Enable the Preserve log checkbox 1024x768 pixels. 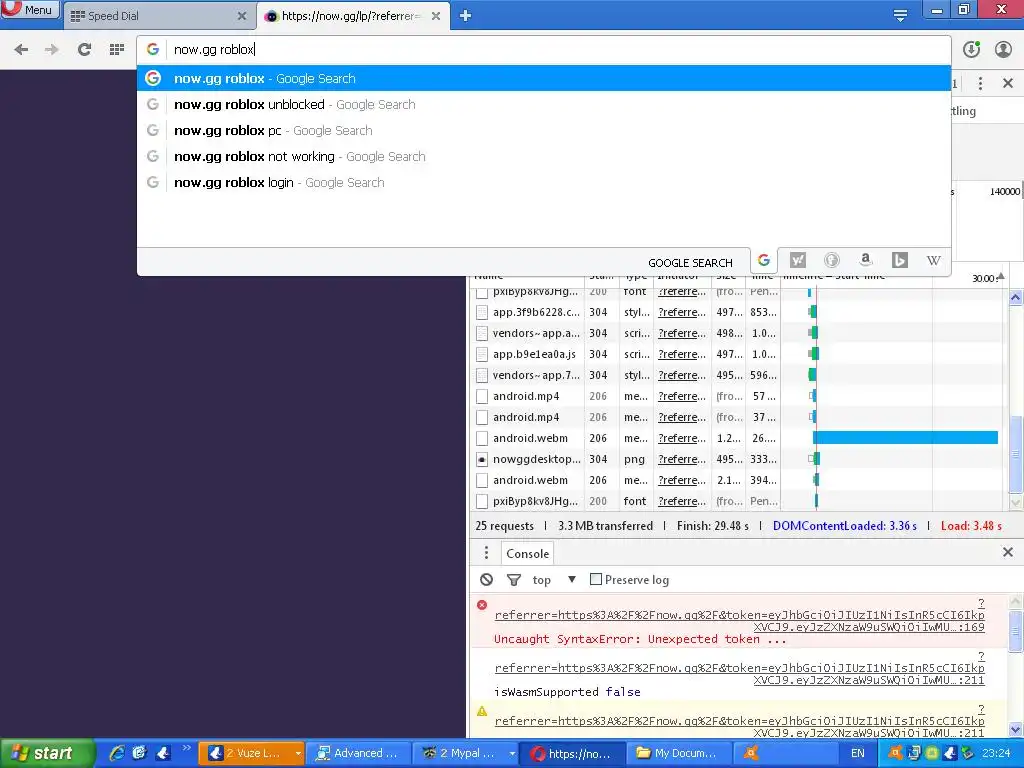[596, 579]
